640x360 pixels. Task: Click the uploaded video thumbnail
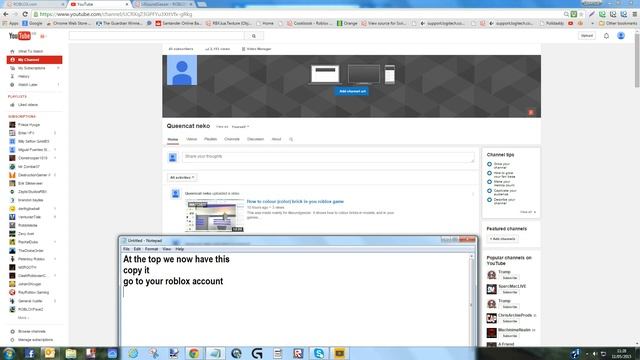pos(215,216)
